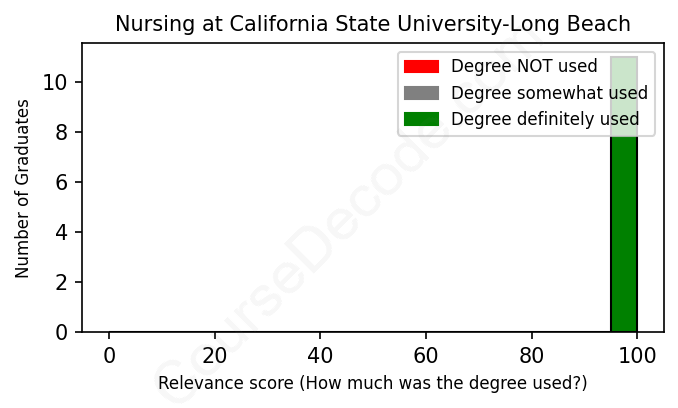The height and width of the screenshot is (408, 678).
Task: Click the 'Number of Graduates' y-axis label
Action: pyautogui.click(x=22, y=188)
